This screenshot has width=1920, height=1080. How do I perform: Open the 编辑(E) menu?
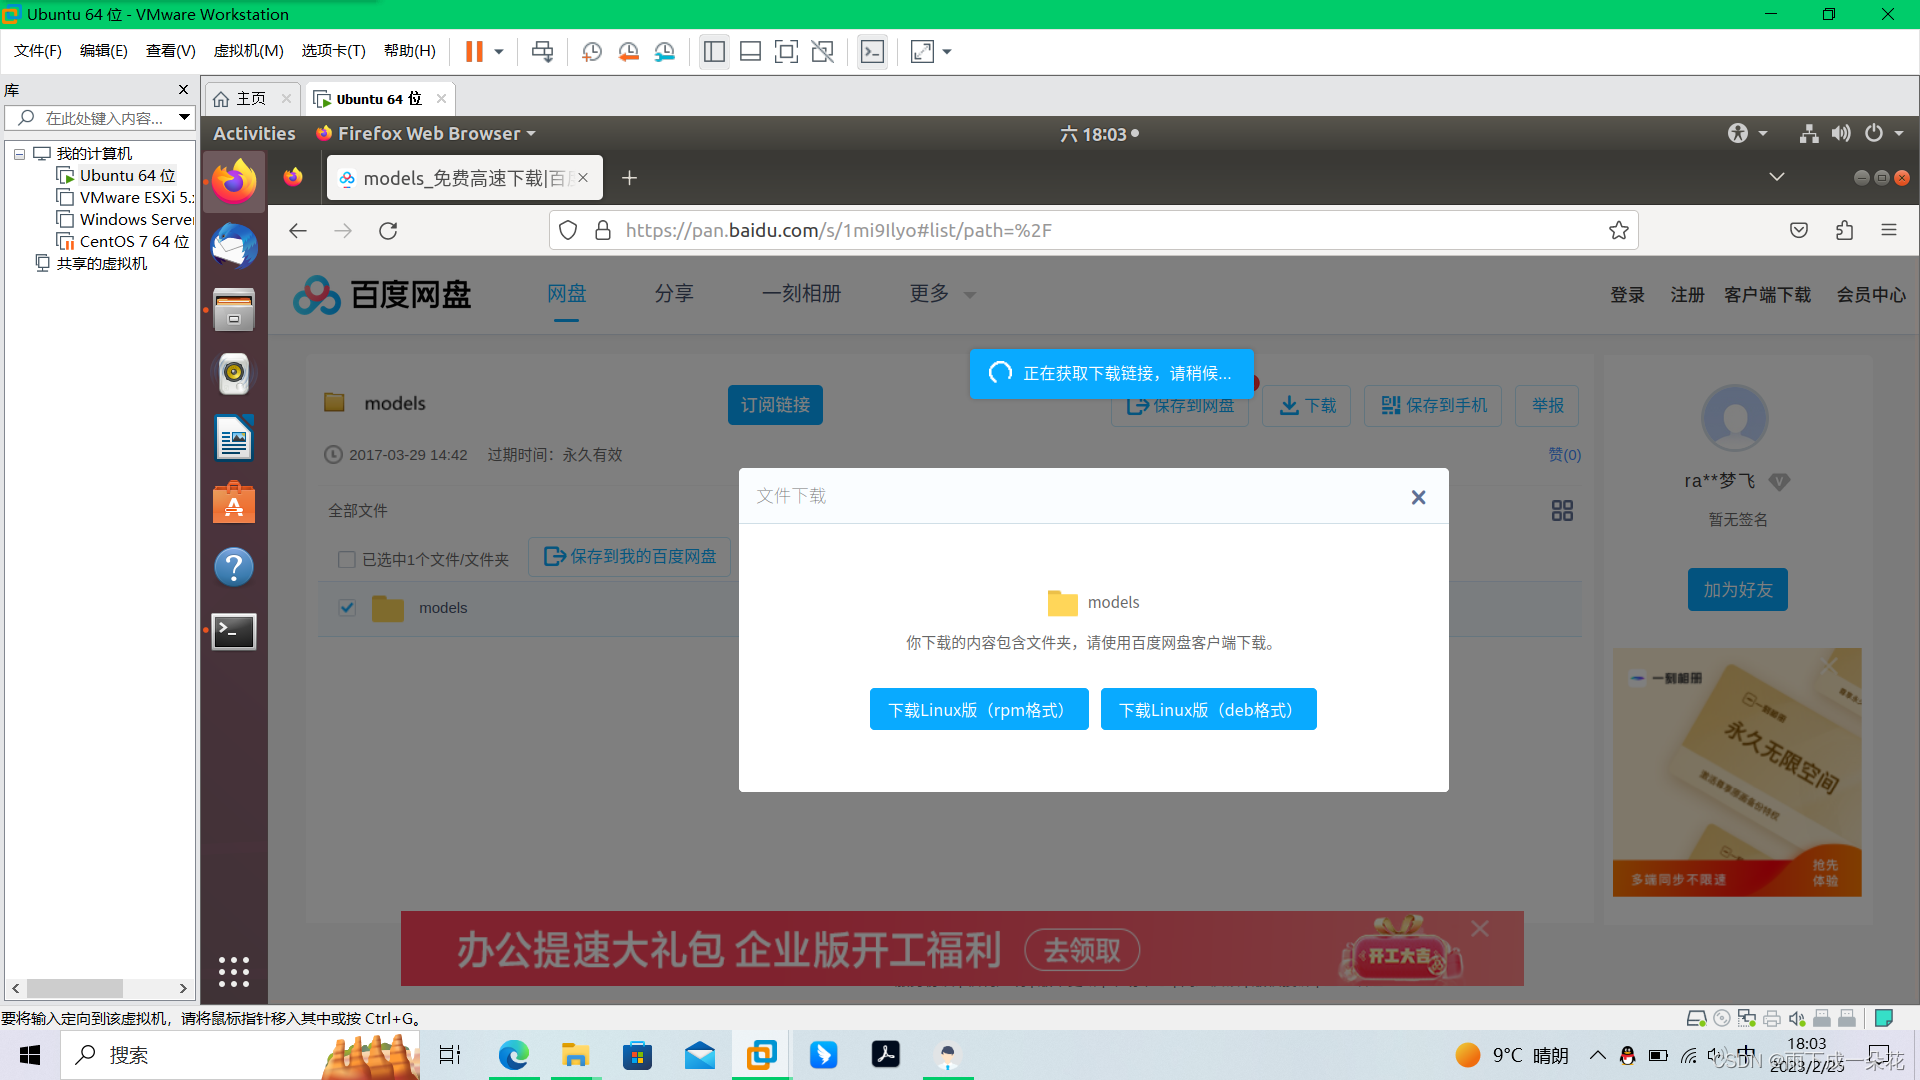coord(104,51)
